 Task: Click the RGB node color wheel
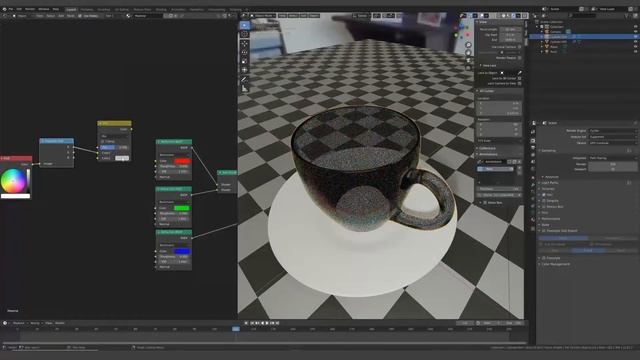tap(13, 180)
